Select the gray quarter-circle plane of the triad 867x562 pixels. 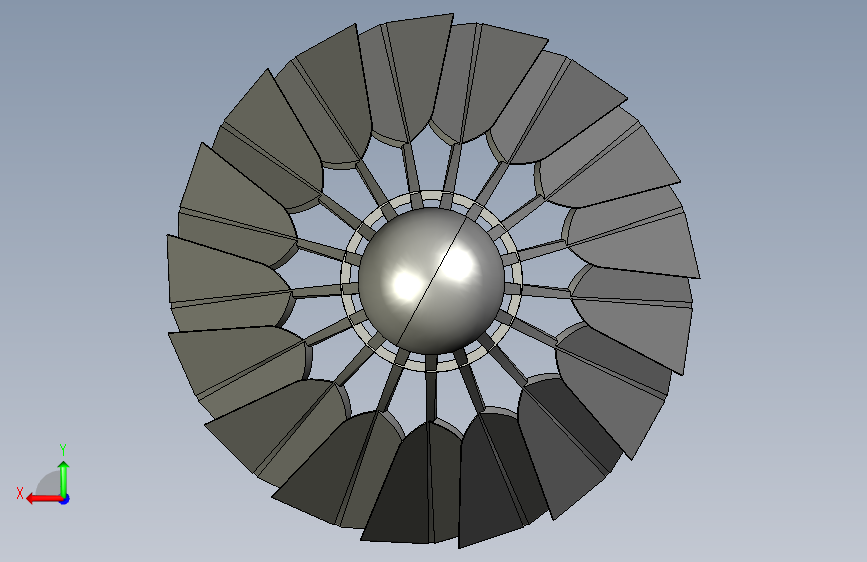(x=49, y=483)
